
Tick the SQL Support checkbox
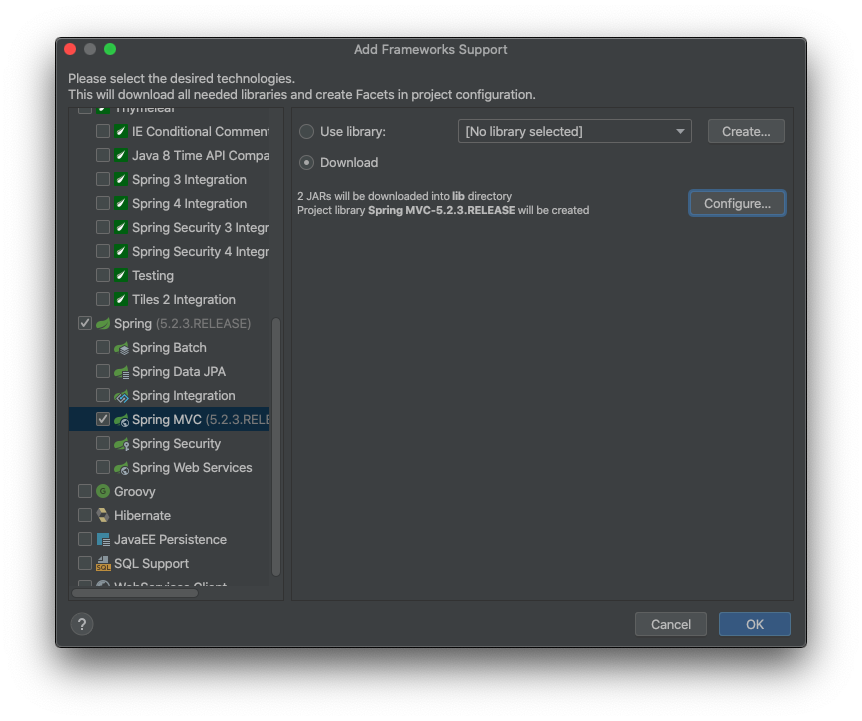(85, 563)
